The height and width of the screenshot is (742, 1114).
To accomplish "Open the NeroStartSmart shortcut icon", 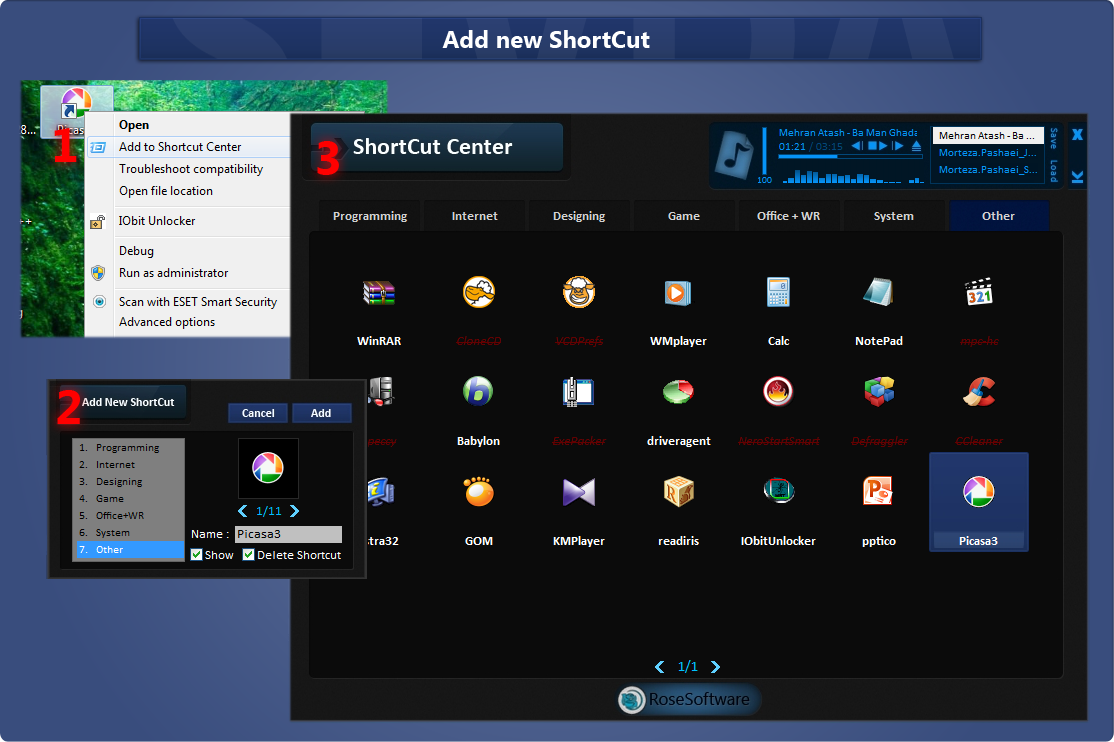I will coord(778,392).
